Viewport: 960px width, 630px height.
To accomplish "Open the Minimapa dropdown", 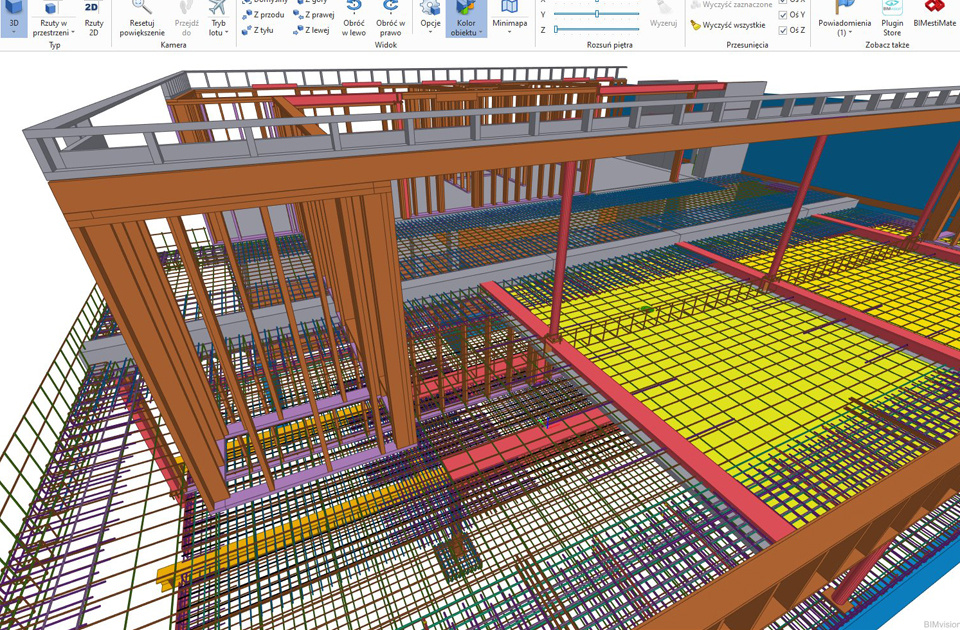I will tap(509, 24).
